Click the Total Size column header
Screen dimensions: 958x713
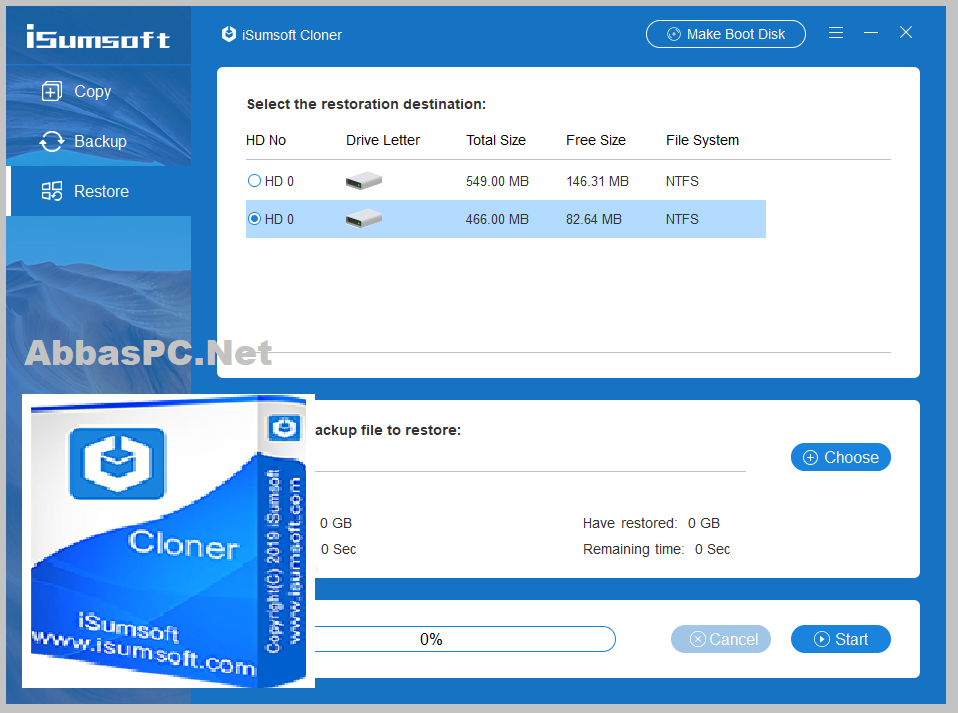(x=495, y=141)
